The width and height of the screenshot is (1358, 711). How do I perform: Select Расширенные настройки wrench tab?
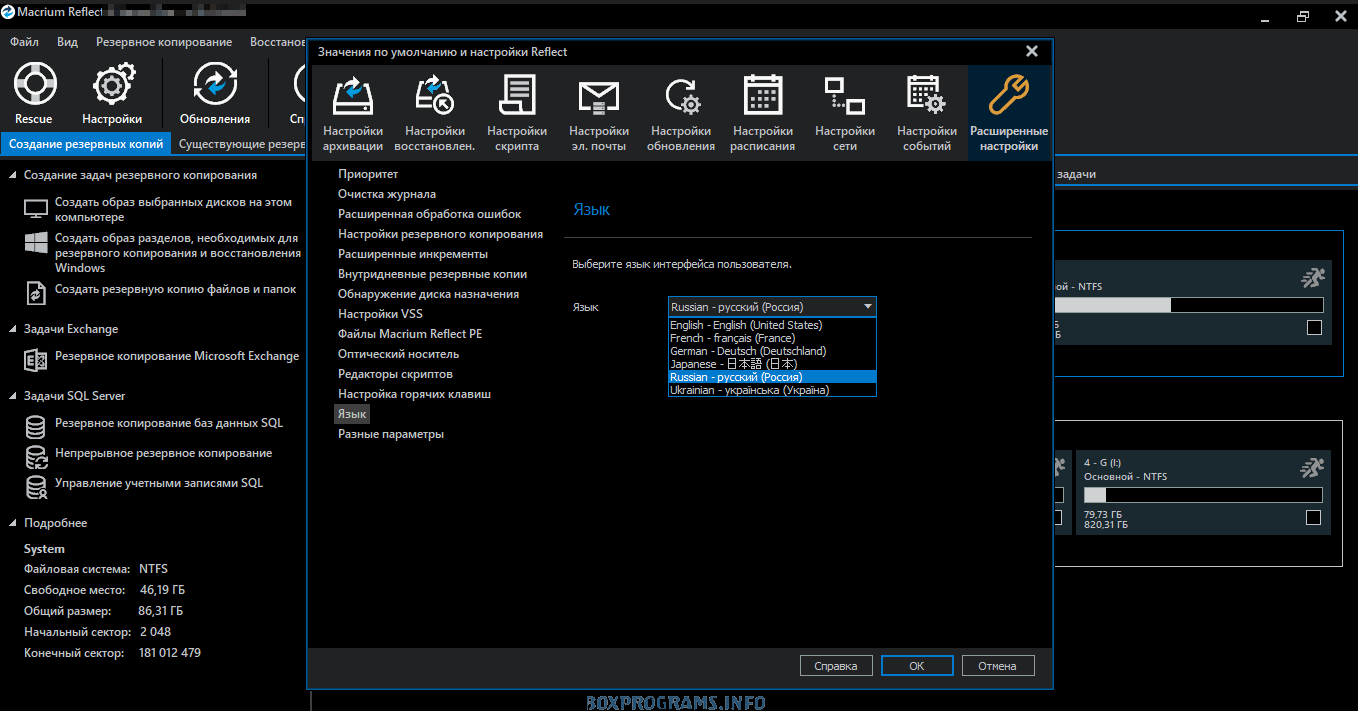click(1009, 114)
